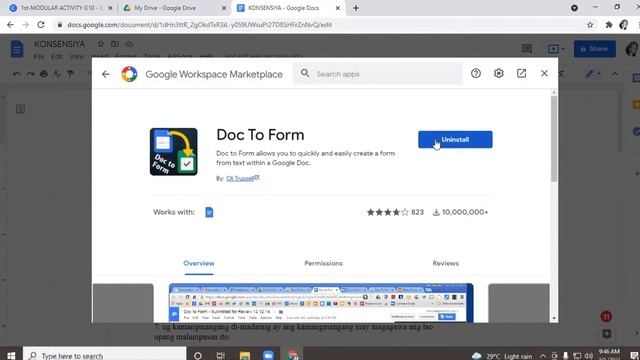This screenshot has height=360, width=640.
Task: Open the Chrome profile avatar
Action: 624,24
